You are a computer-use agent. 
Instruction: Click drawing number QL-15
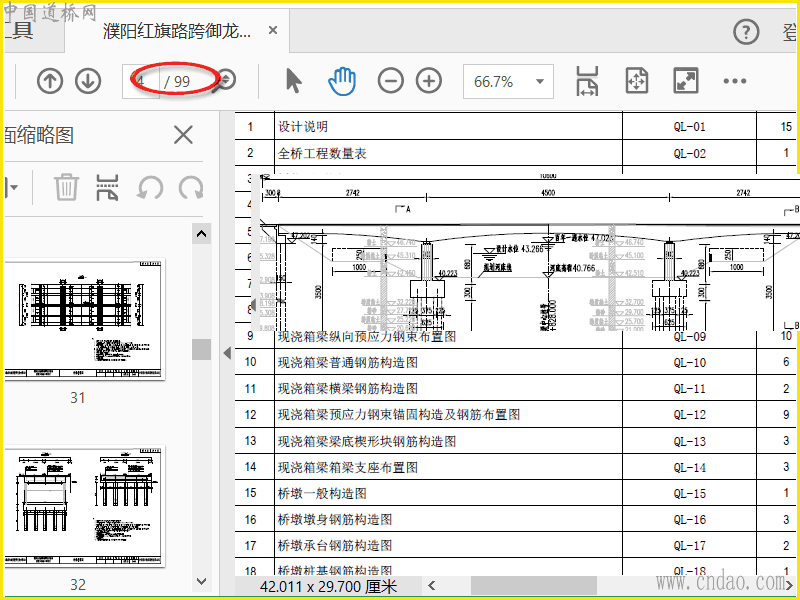click(x=689, y=493)
